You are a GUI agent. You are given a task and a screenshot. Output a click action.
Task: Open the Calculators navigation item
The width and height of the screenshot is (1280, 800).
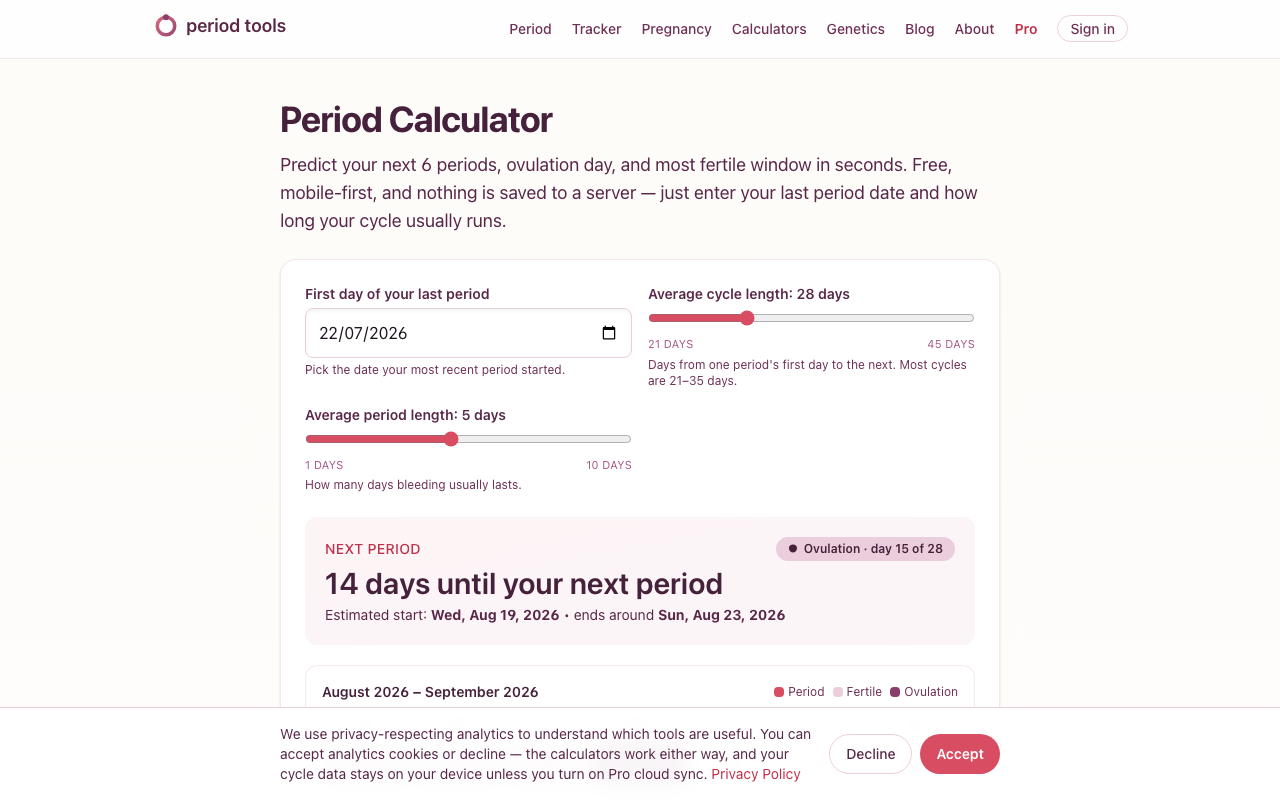pyautogui.click(x=769, y=29)
